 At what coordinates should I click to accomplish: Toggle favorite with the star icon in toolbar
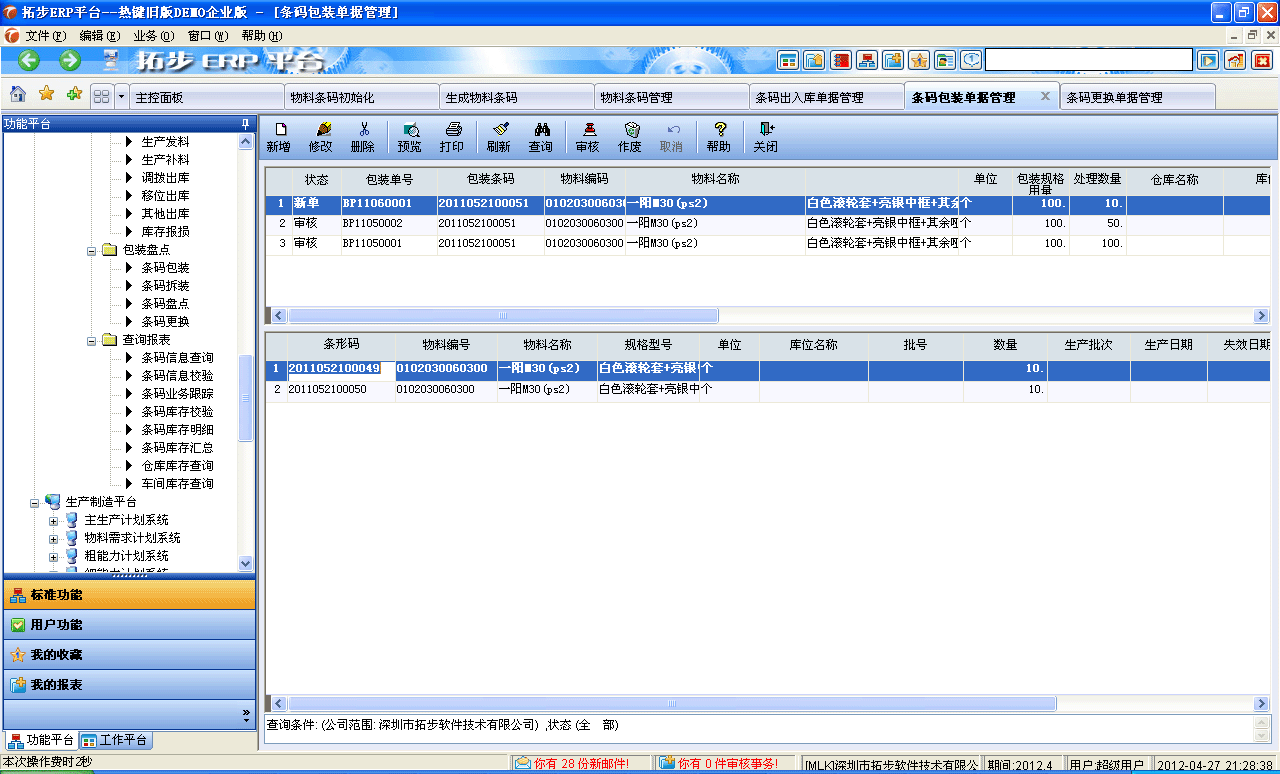[x=45, y=96]
